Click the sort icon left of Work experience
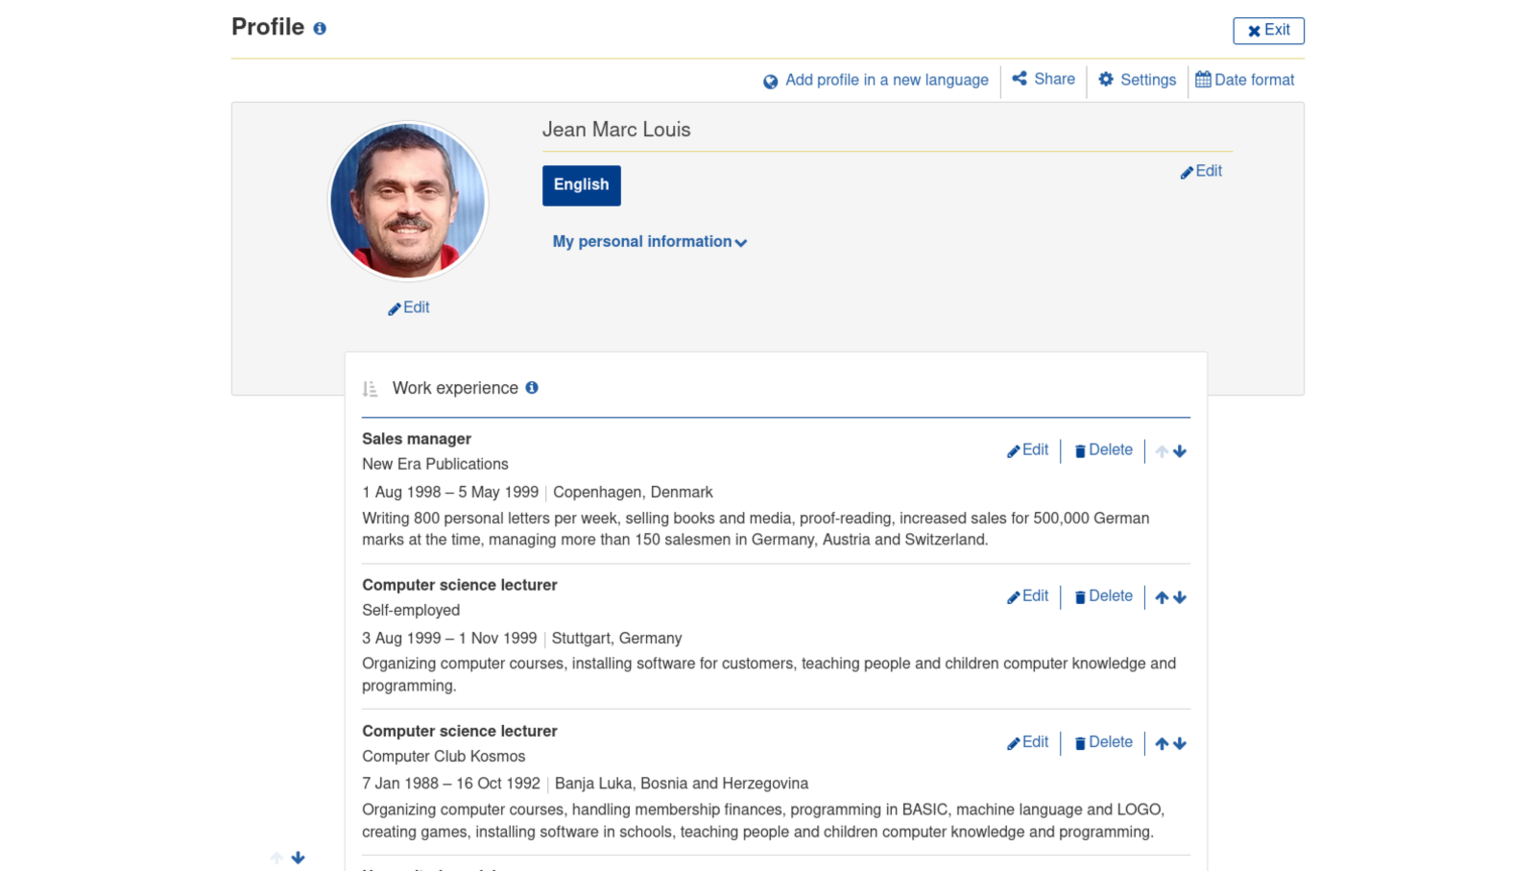The image size is (1536, 871). 370,389
